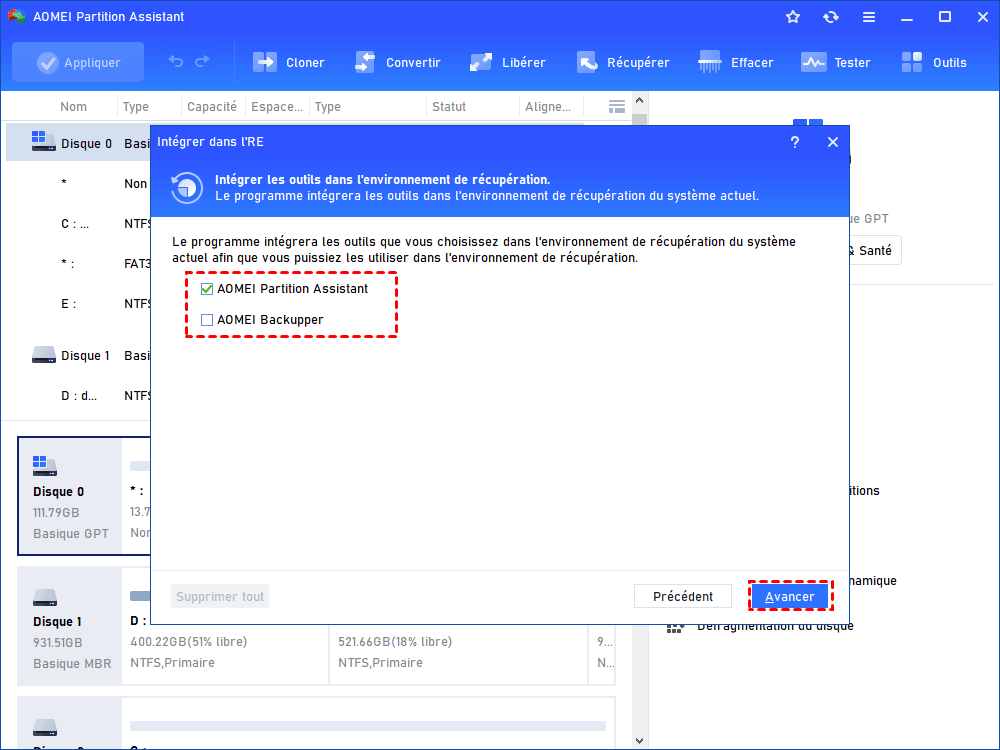Select the E : partition row
1000x750 pixels.
click(78, 304)
